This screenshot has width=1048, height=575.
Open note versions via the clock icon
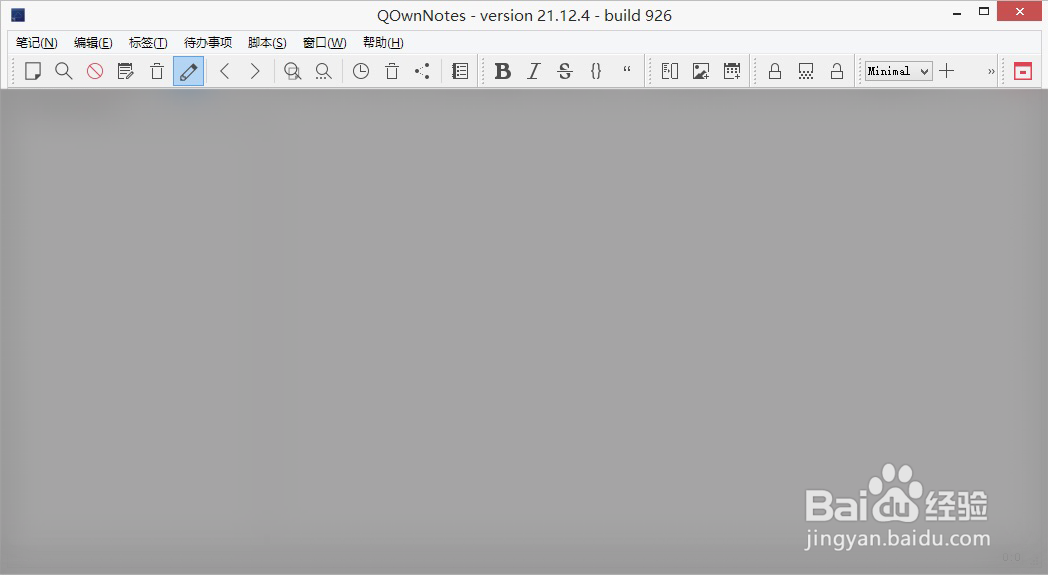coord(361,71)
